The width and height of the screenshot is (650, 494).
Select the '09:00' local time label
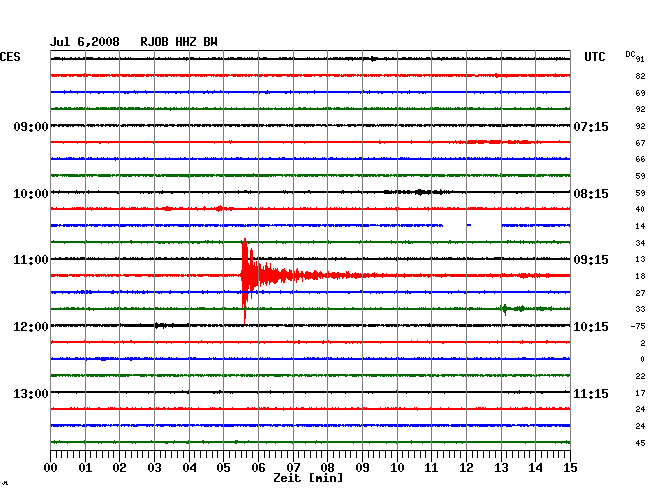[x=31, y=126]
